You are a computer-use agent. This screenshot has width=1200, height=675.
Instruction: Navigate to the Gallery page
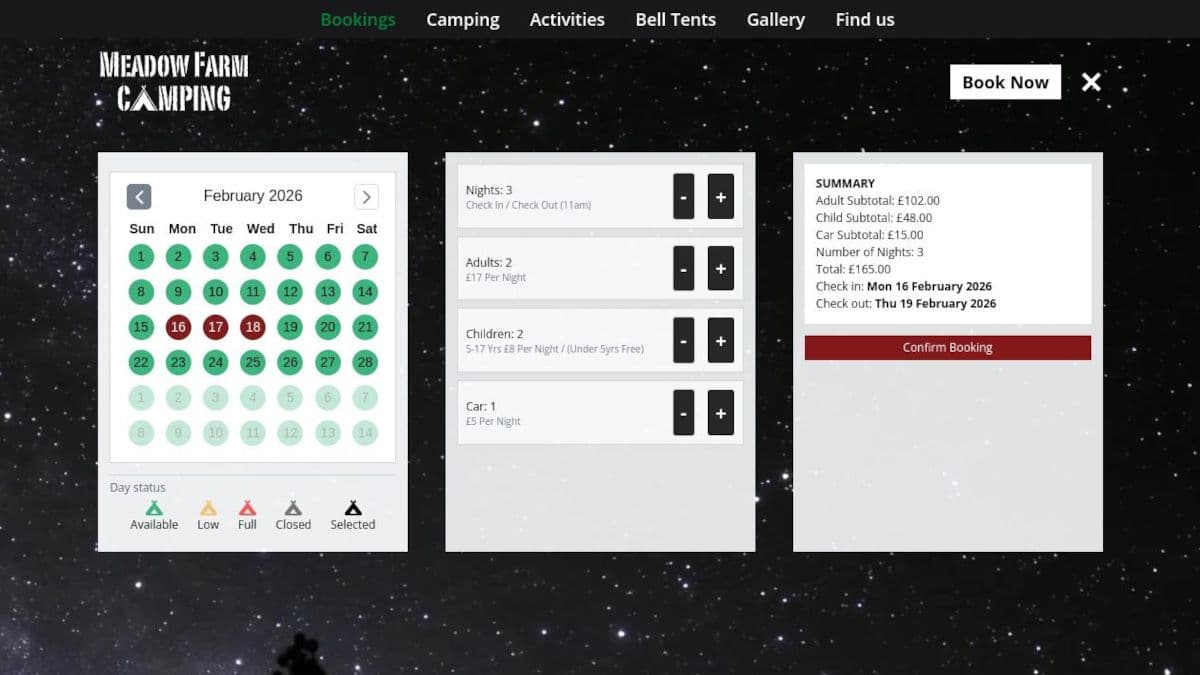pos(775,19)
